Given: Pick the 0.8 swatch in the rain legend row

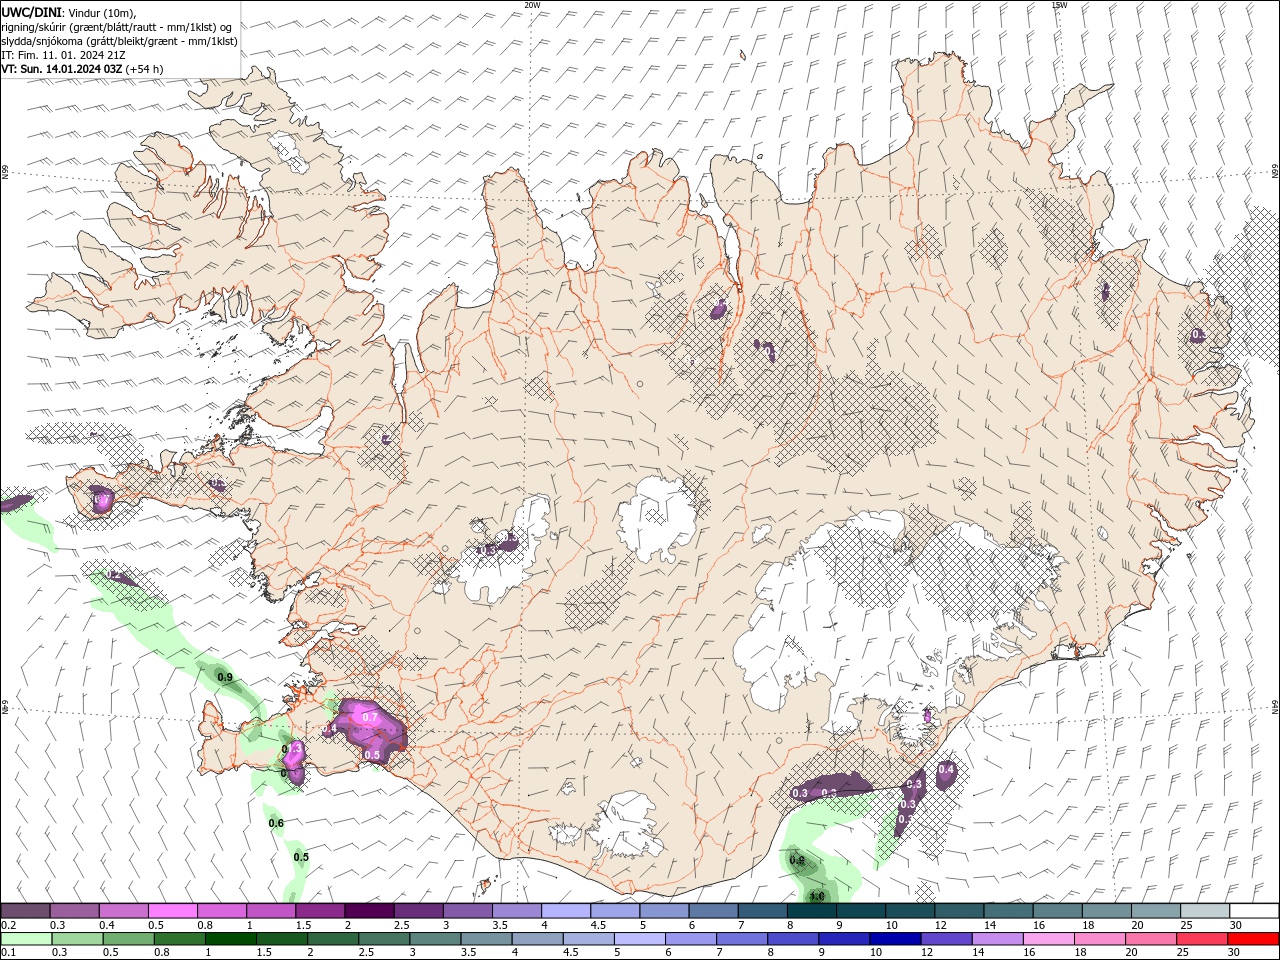Looking at the screenshot, I should [x=179, y=939].
